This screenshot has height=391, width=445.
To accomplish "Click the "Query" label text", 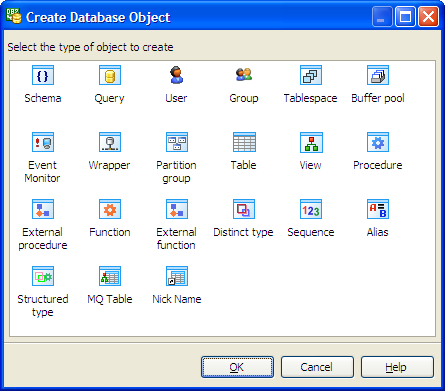I will point(109,99).
